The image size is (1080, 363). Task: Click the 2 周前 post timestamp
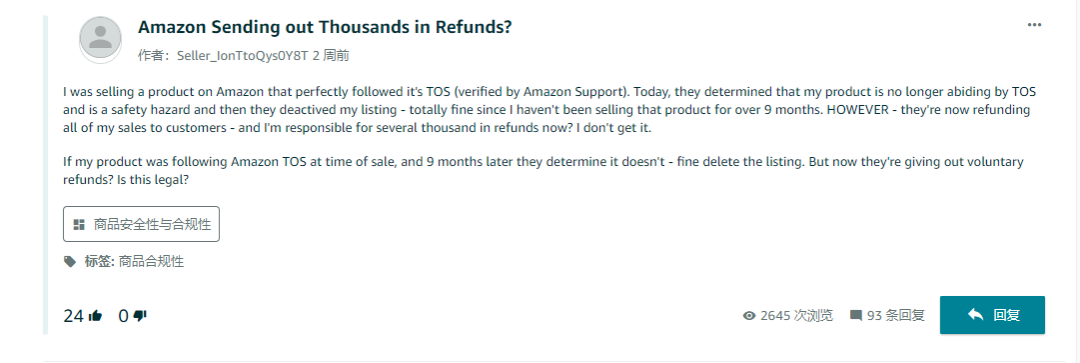[x=331, y=56]
